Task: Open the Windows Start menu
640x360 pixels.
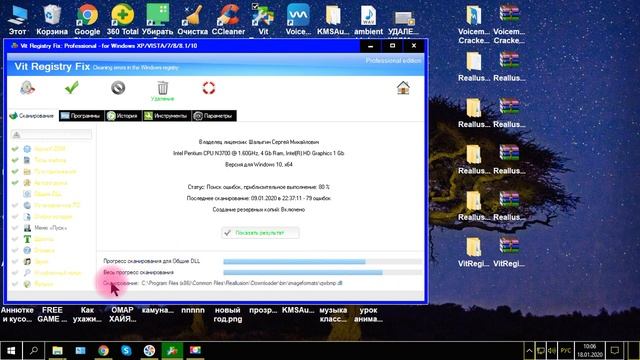Action: coord(11,351)
